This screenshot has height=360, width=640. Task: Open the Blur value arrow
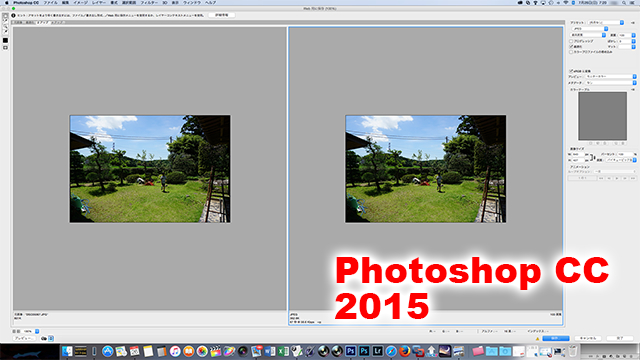[633, 41]
